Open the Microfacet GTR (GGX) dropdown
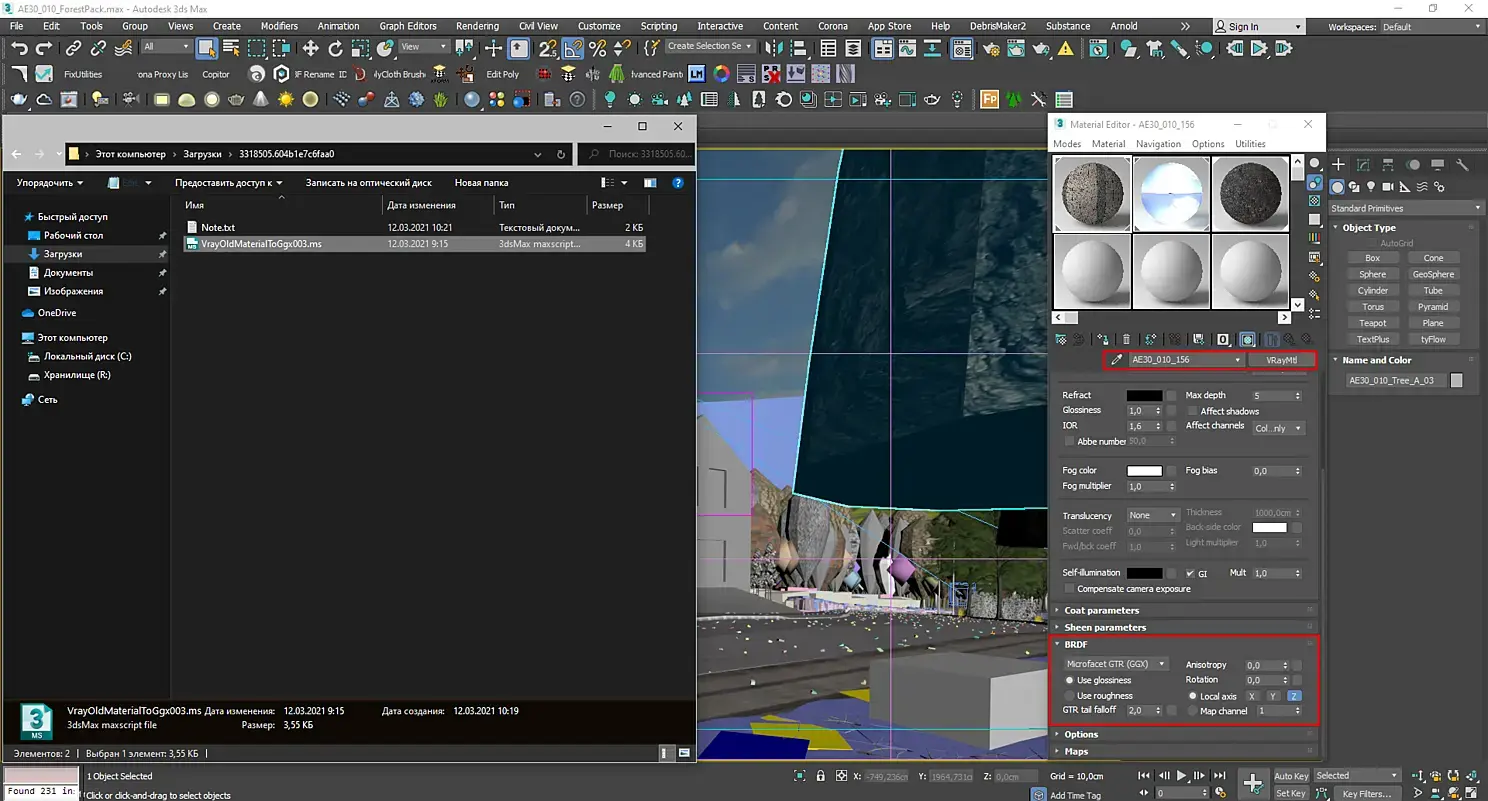Image resolution: width=1488 pixels, height=801 pixels. point(1115,664)
